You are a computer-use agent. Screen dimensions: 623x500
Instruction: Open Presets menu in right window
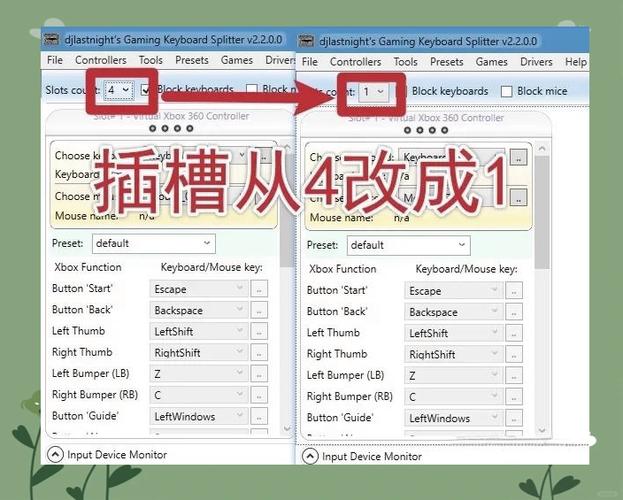[x=447, y=62]
